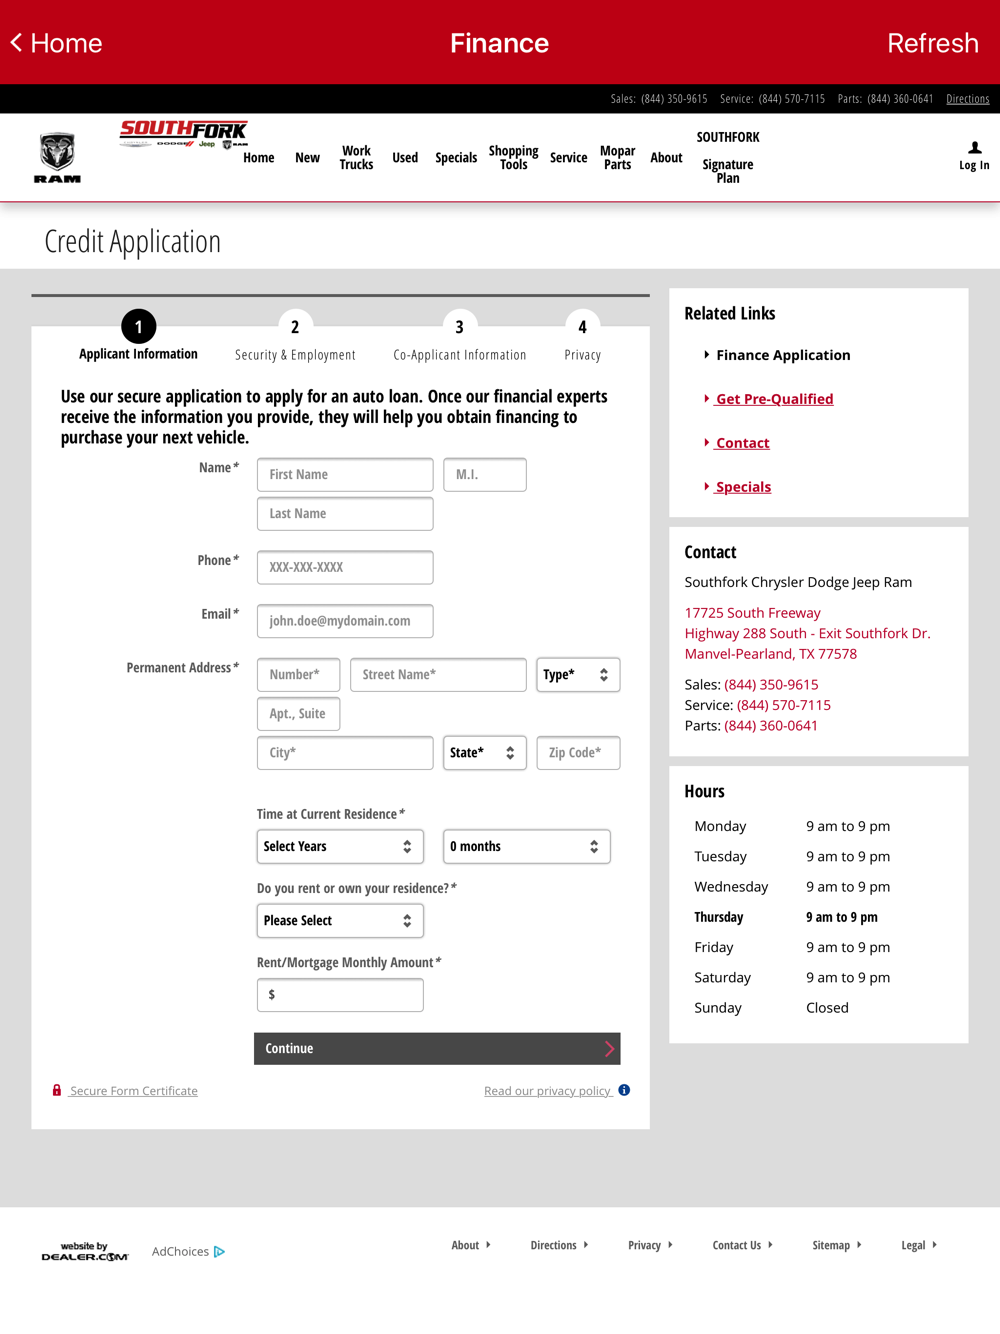
Task: Open the rent or own Please Select dropdown
Action: (x=340, y=921)
